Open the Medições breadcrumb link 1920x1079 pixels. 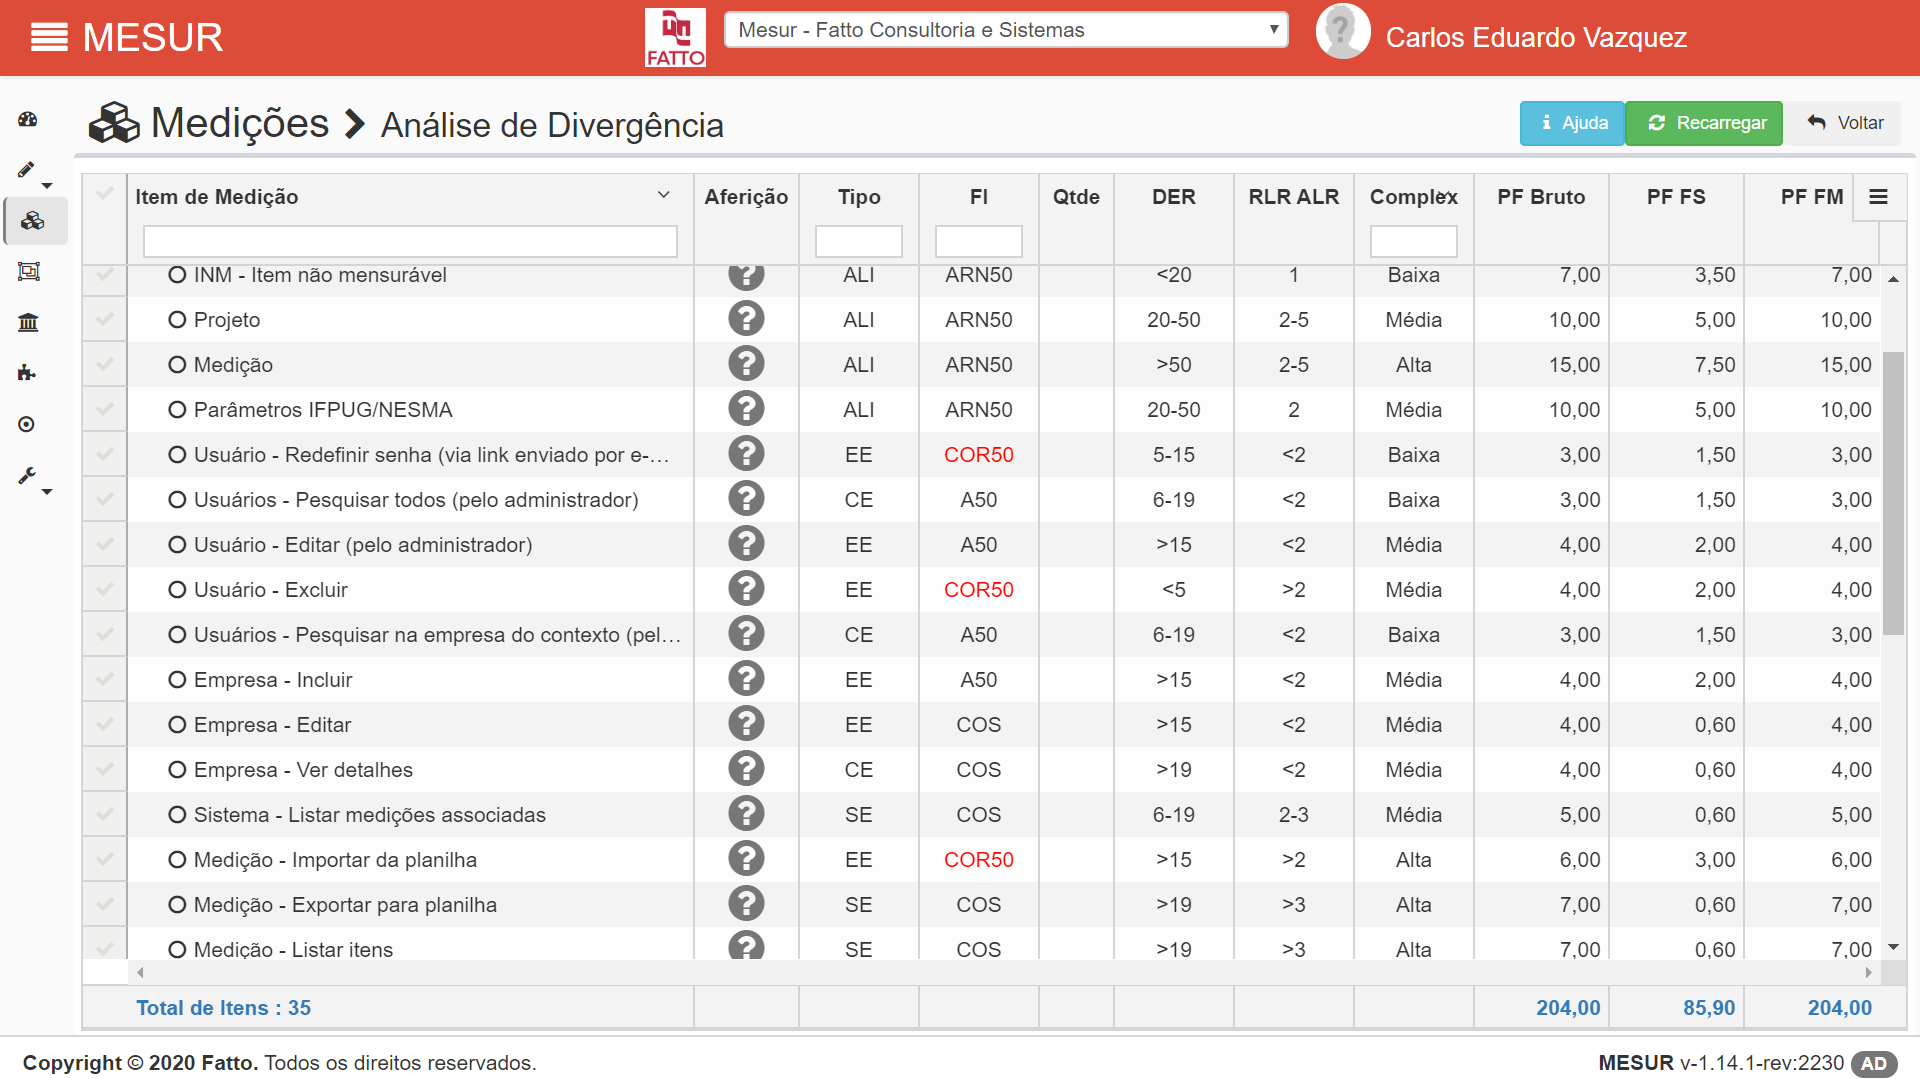click(x=240, y=123)
